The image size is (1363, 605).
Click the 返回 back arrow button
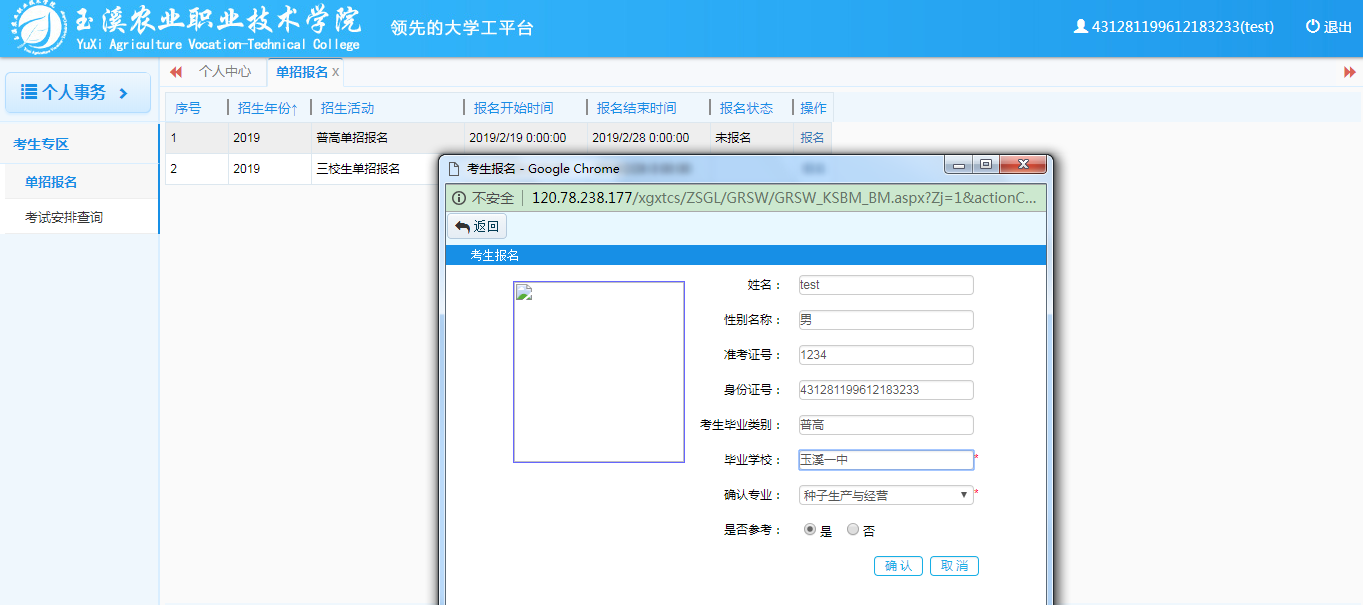click(x=477, y=227)
